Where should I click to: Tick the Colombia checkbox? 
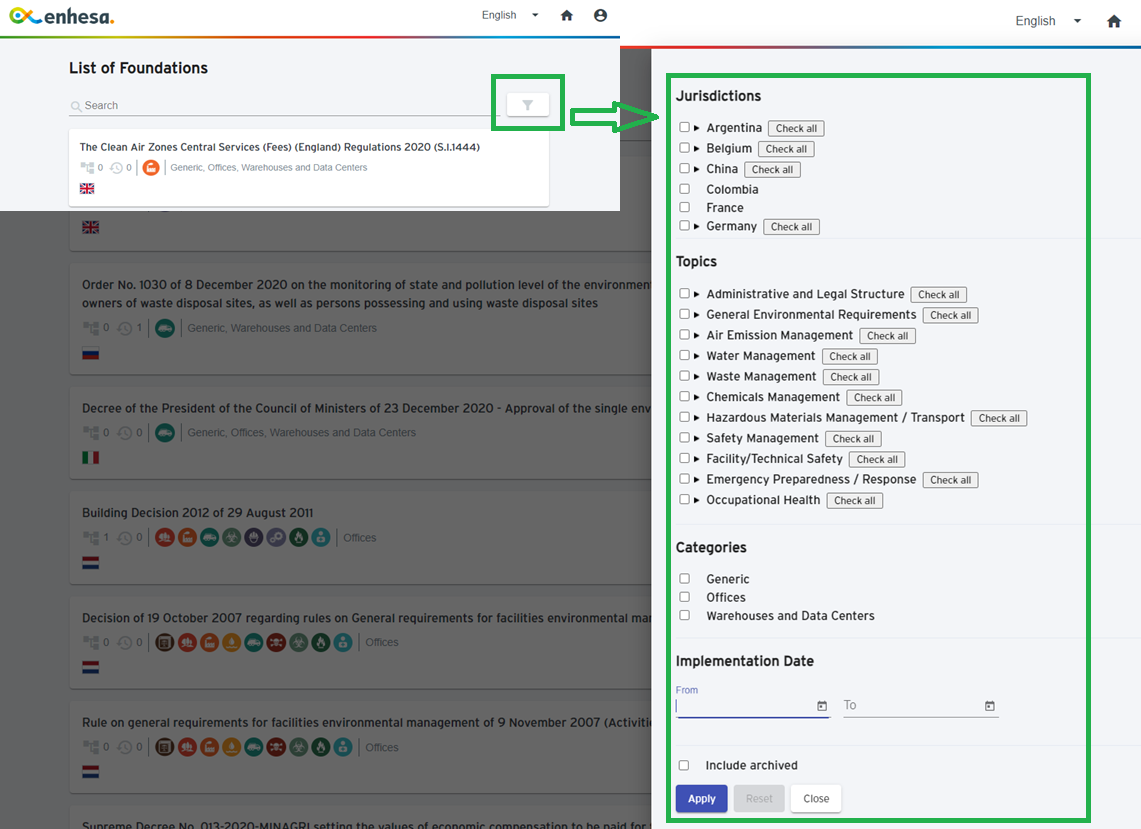[684, 189]
